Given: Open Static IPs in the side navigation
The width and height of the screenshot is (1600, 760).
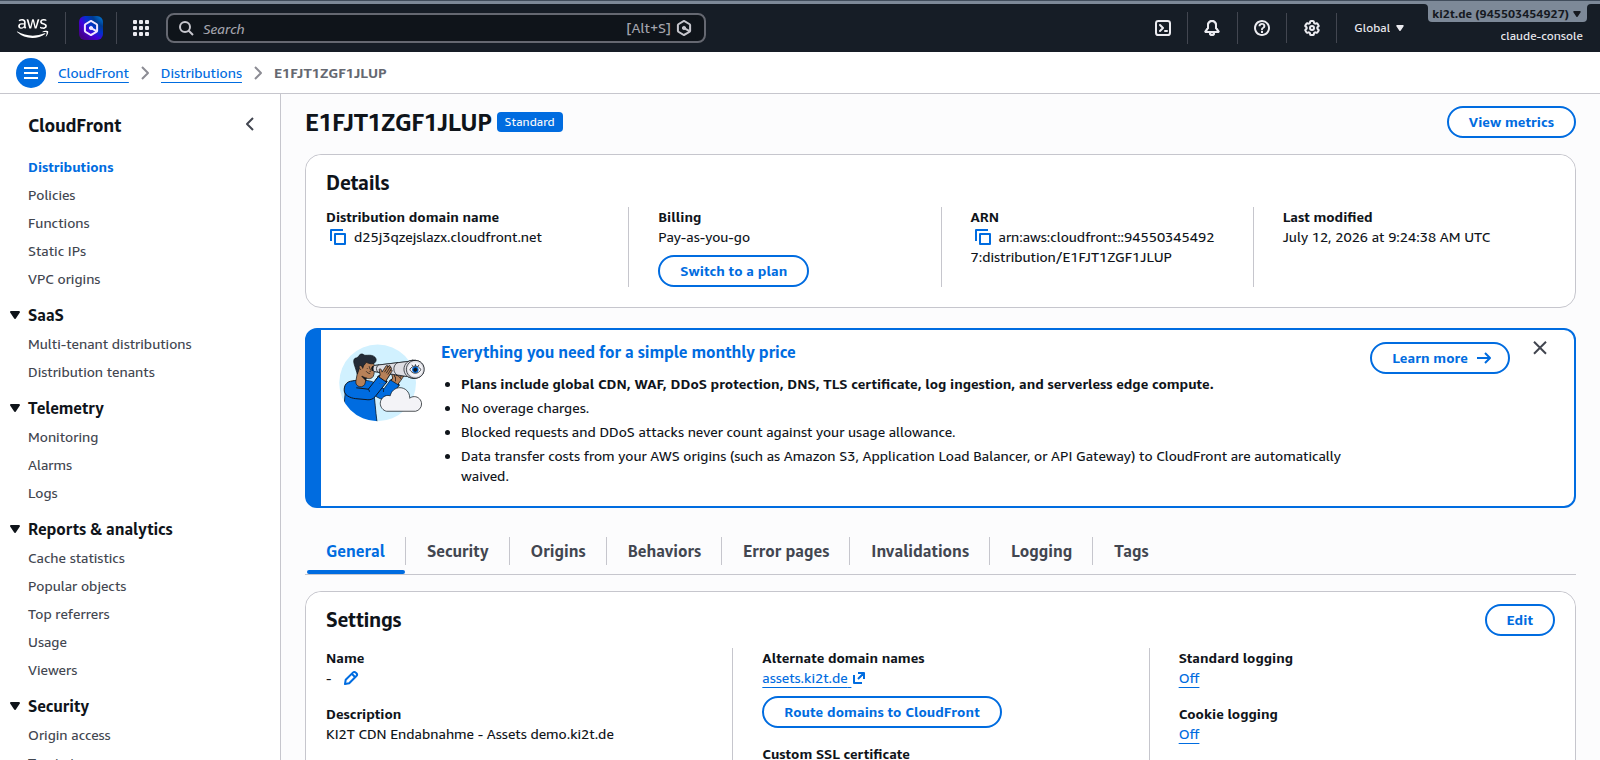Looking at the screenshot, I should 57,251.
